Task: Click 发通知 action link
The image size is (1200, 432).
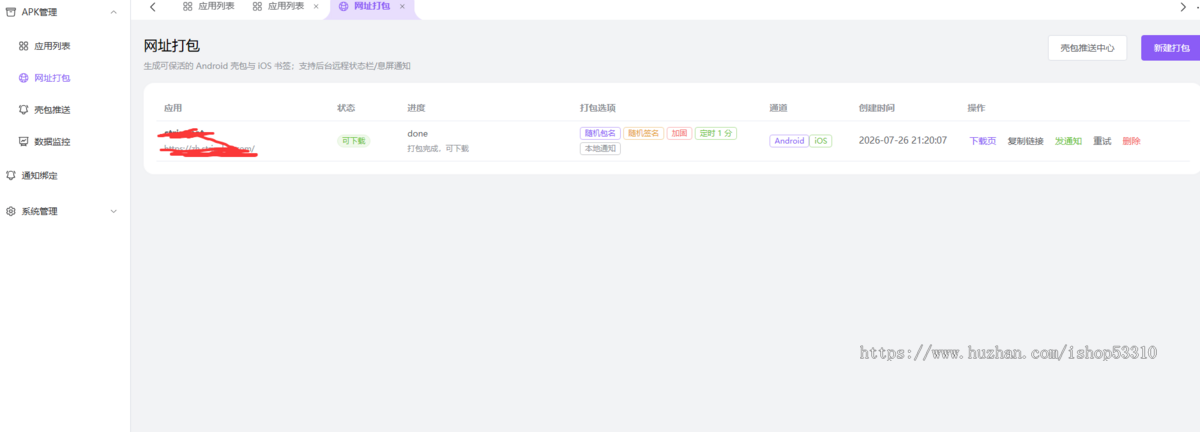Action: click(x=1068, y=141)
